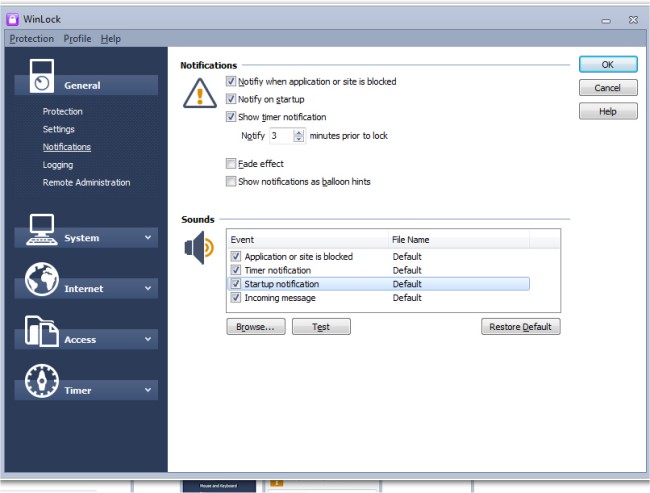Click the Browse... button
The height and width of the screenshot is (493, 650).
coord(256,326)
